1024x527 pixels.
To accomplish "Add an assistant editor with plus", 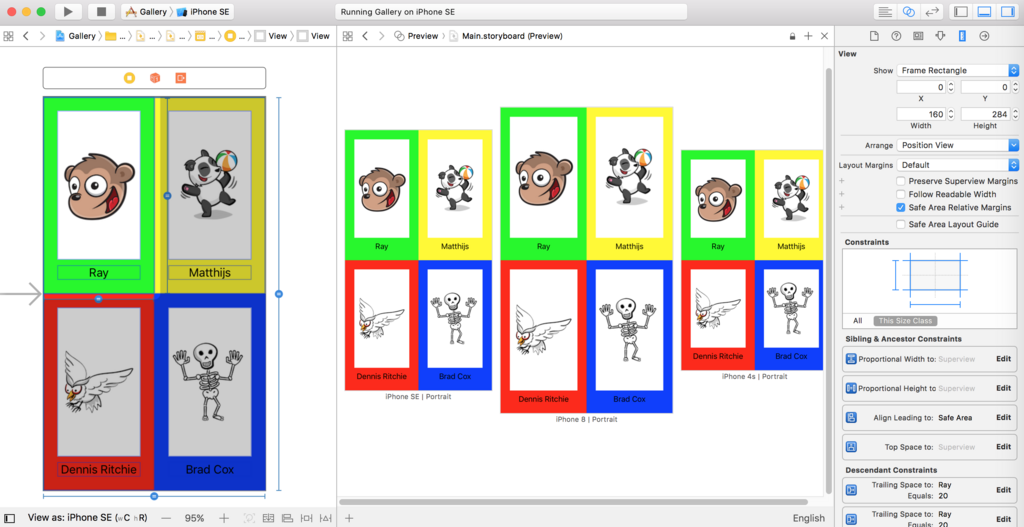I will [x=808, y=36].
